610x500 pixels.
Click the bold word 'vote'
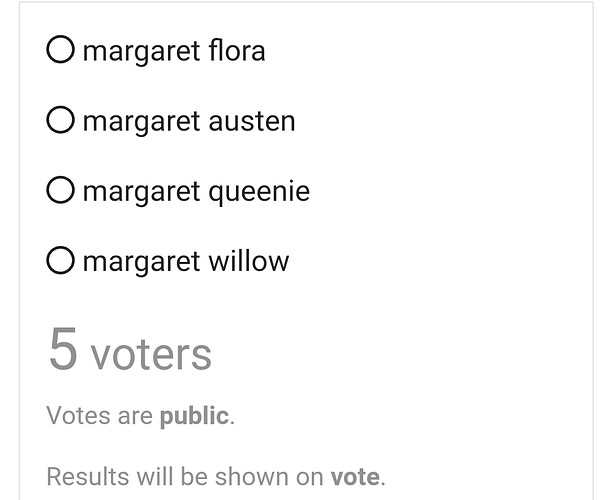coord(355,477)
